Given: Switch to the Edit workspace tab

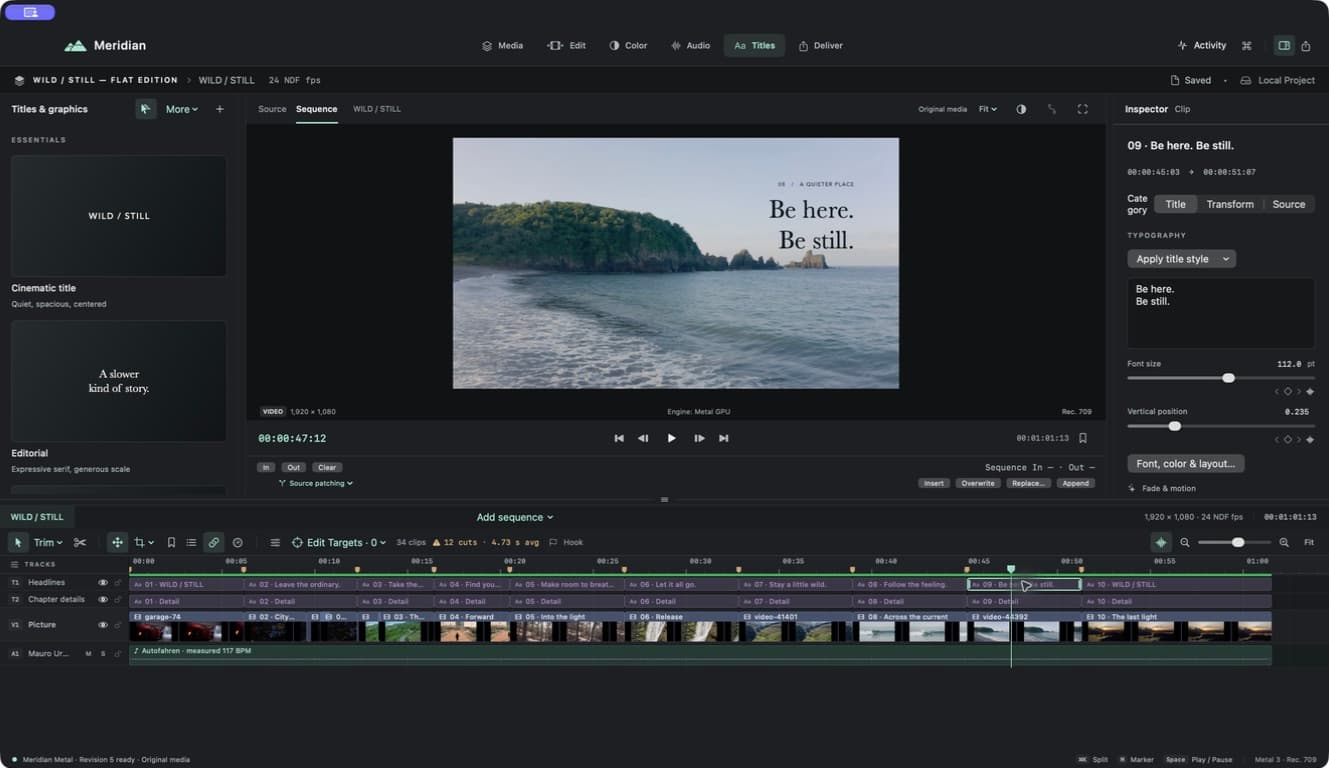Looking at the screenshot, I should [567, 45].
